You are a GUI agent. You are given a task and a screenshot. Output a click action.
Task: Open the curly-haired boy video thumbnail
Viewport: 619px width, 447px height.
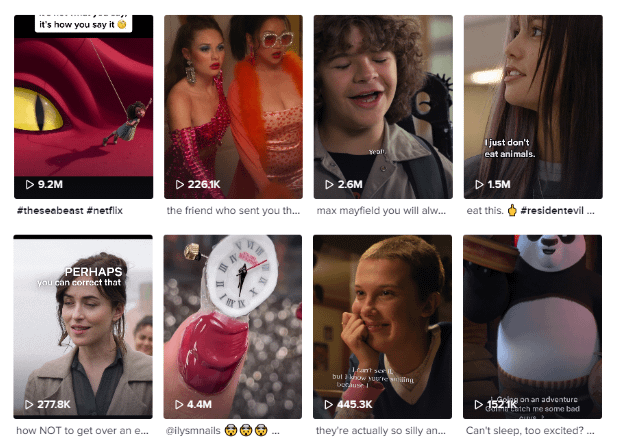tap(383, 107)
